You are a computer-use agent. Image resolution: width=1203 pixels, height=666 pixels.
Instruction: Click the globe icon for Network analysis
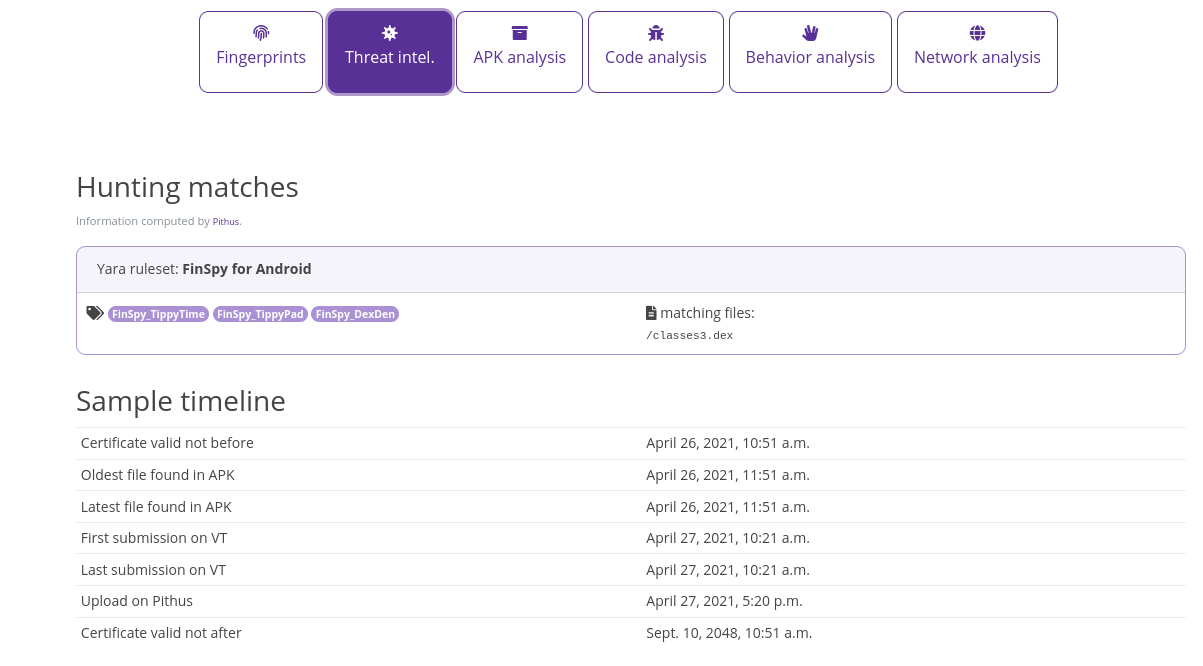coord(977,33)
